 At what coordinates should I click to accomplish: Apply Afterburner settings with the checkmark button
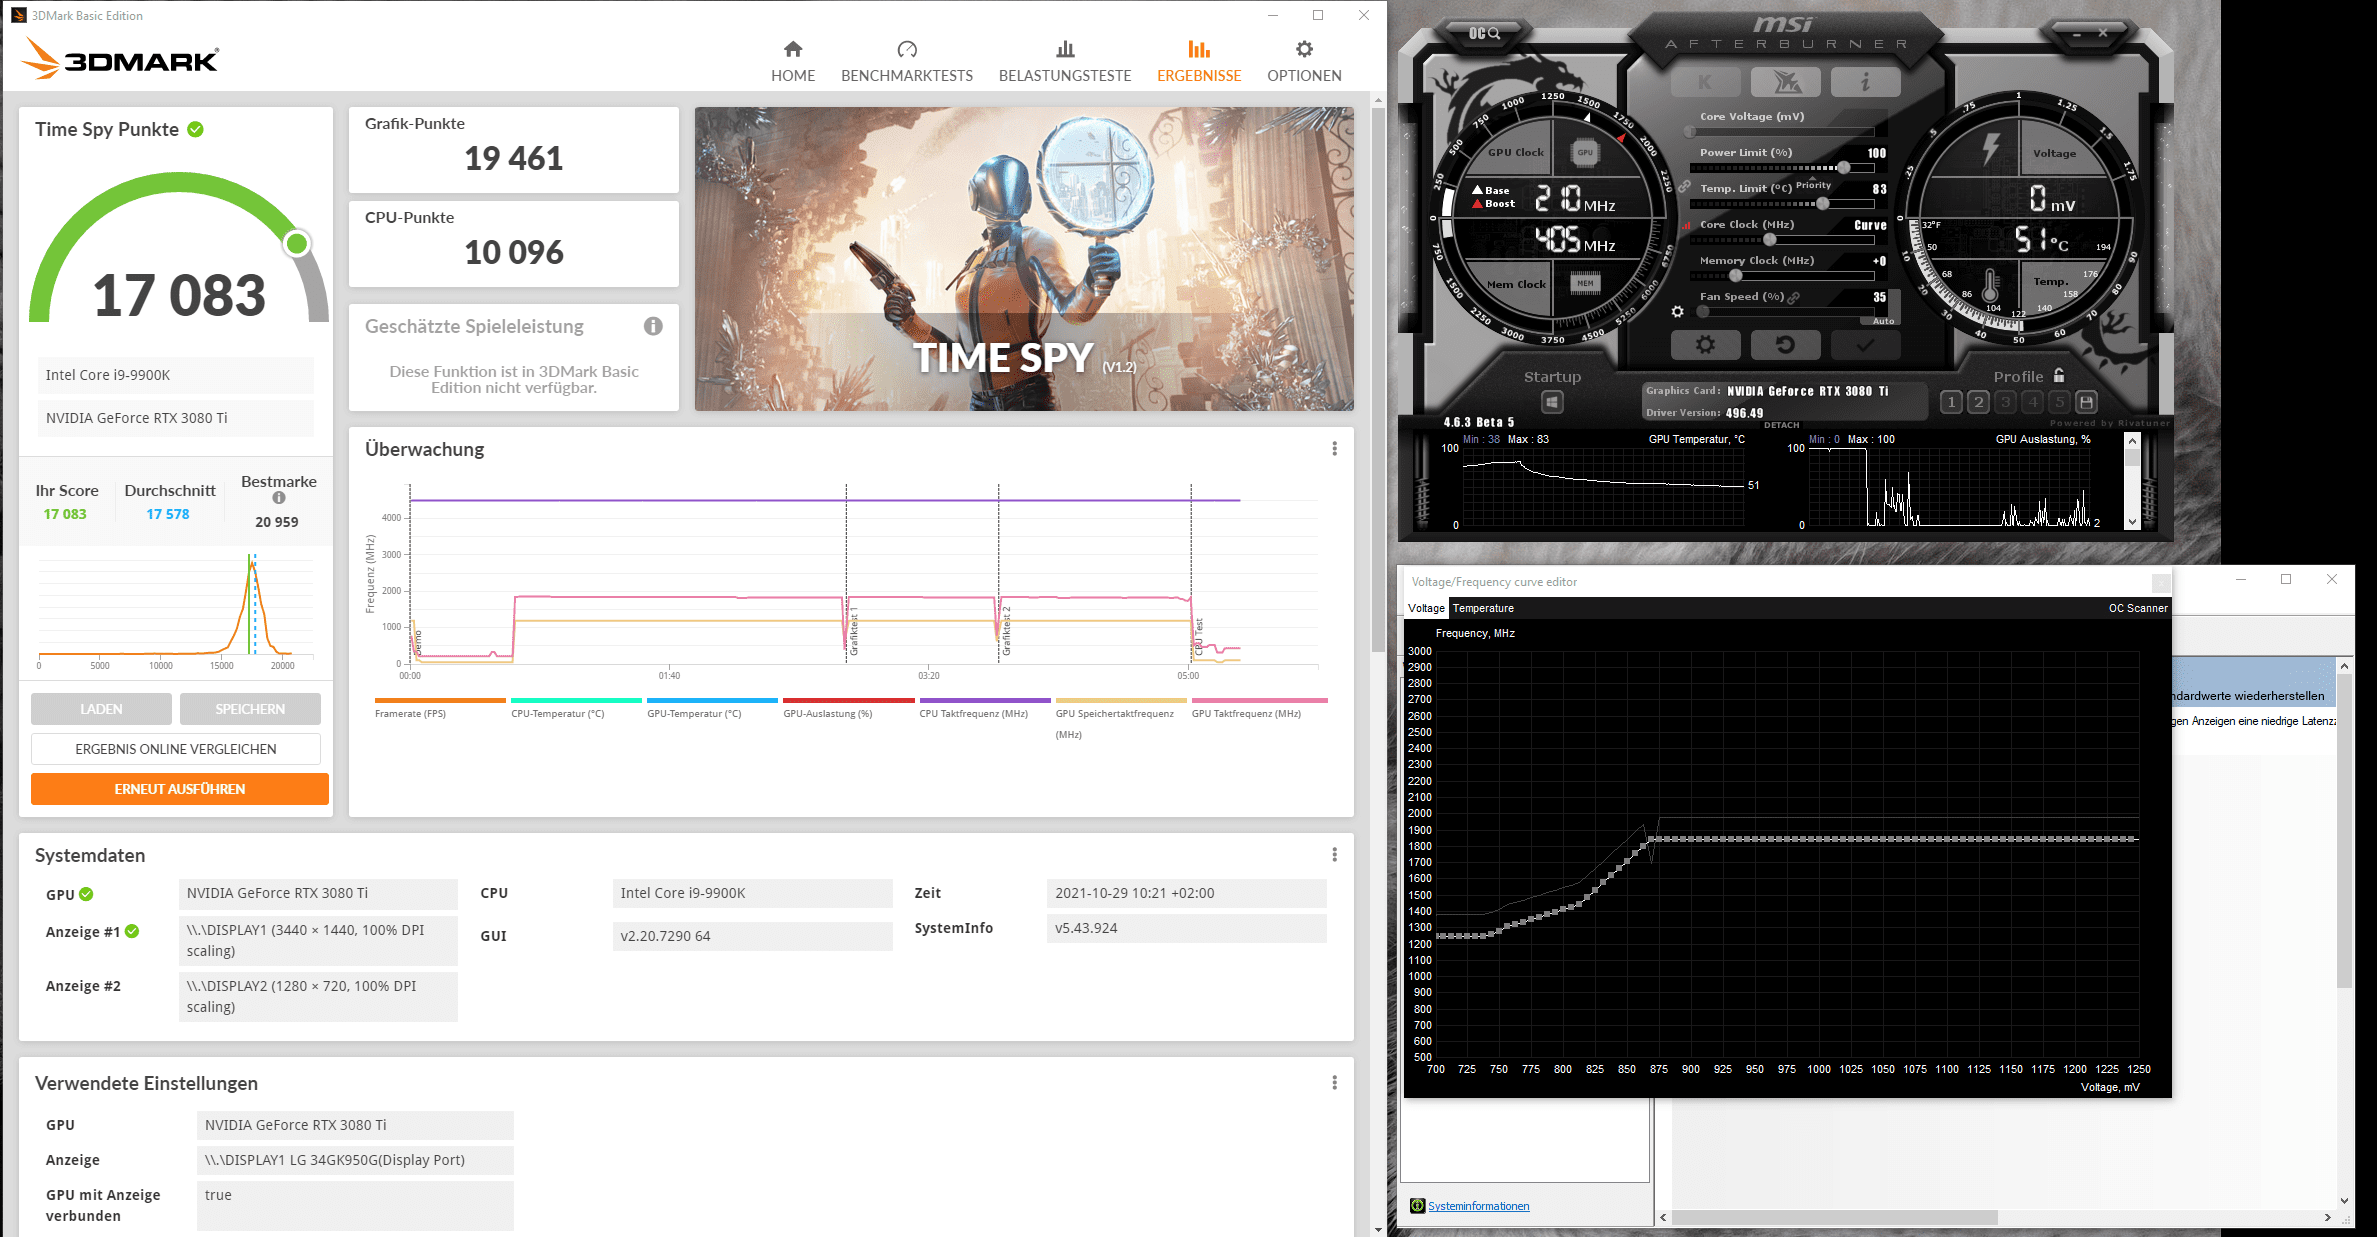(1865, 345)
